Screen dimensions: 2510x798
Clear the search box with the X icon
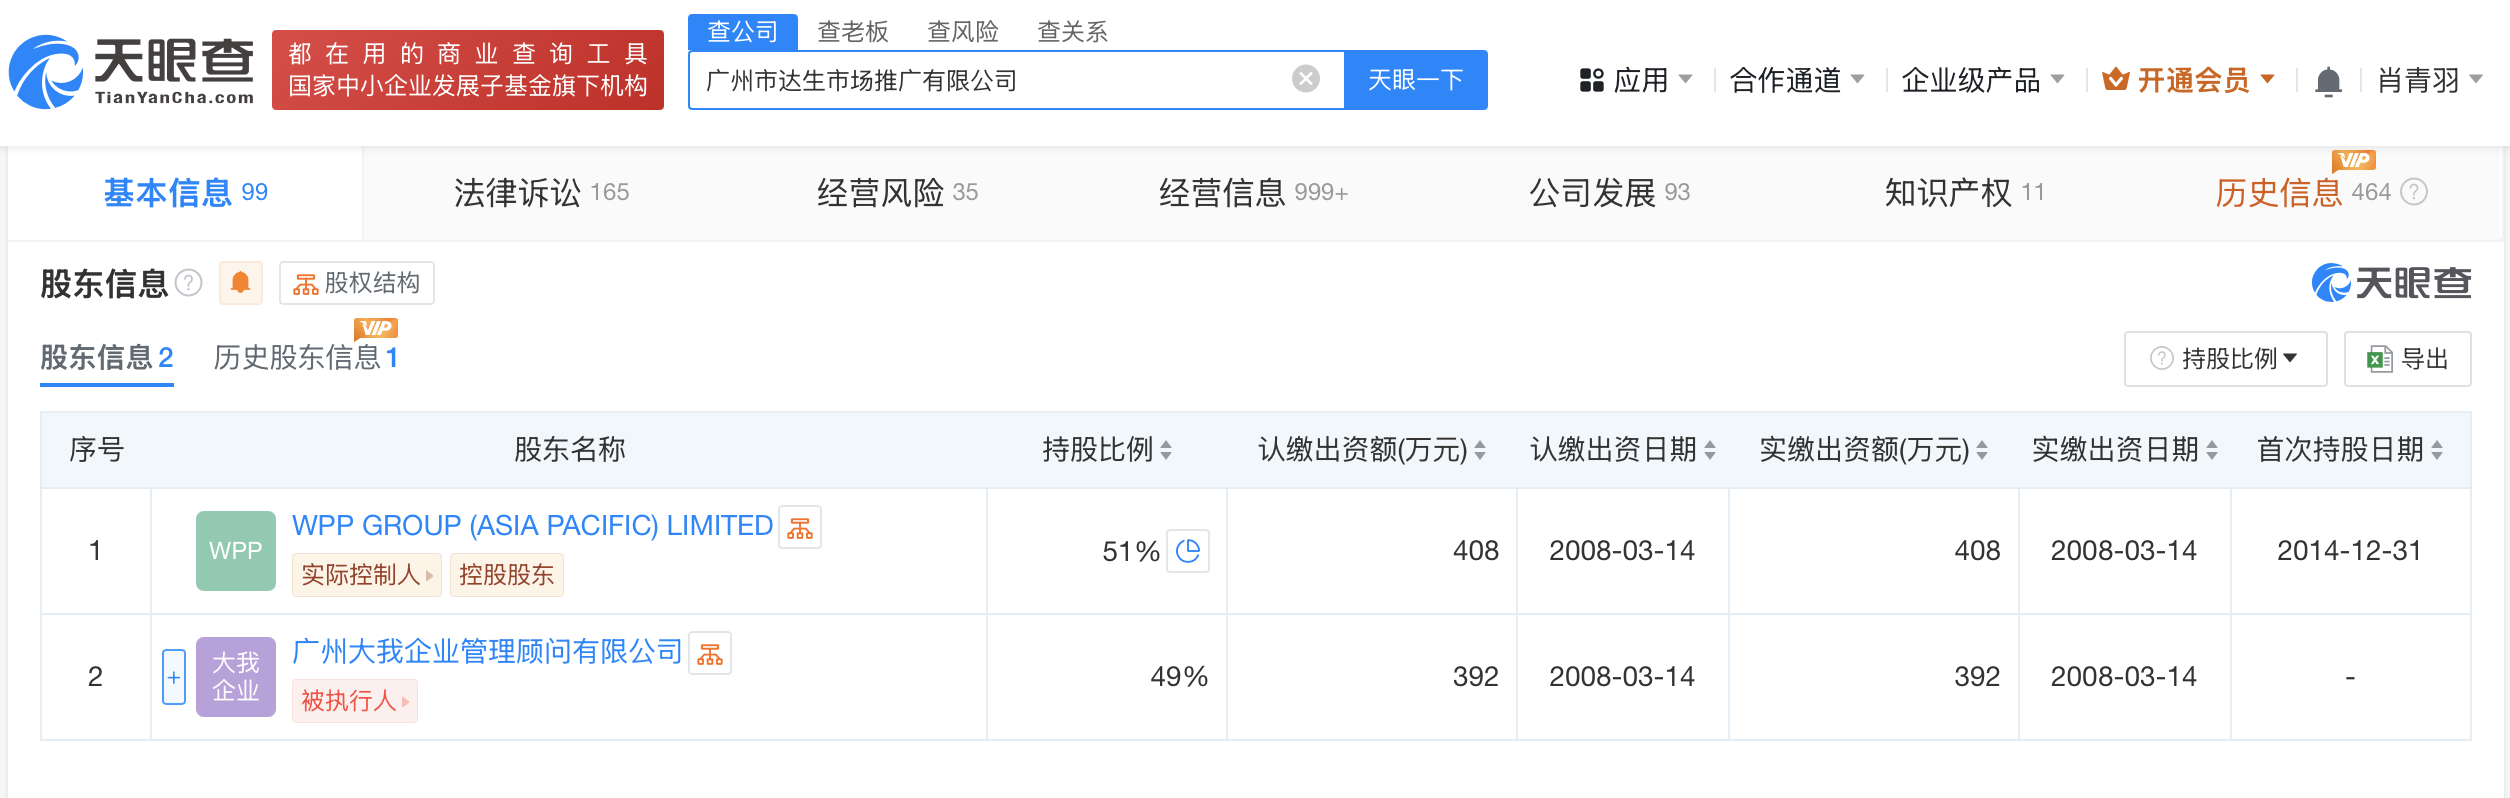coord(1305,79)
